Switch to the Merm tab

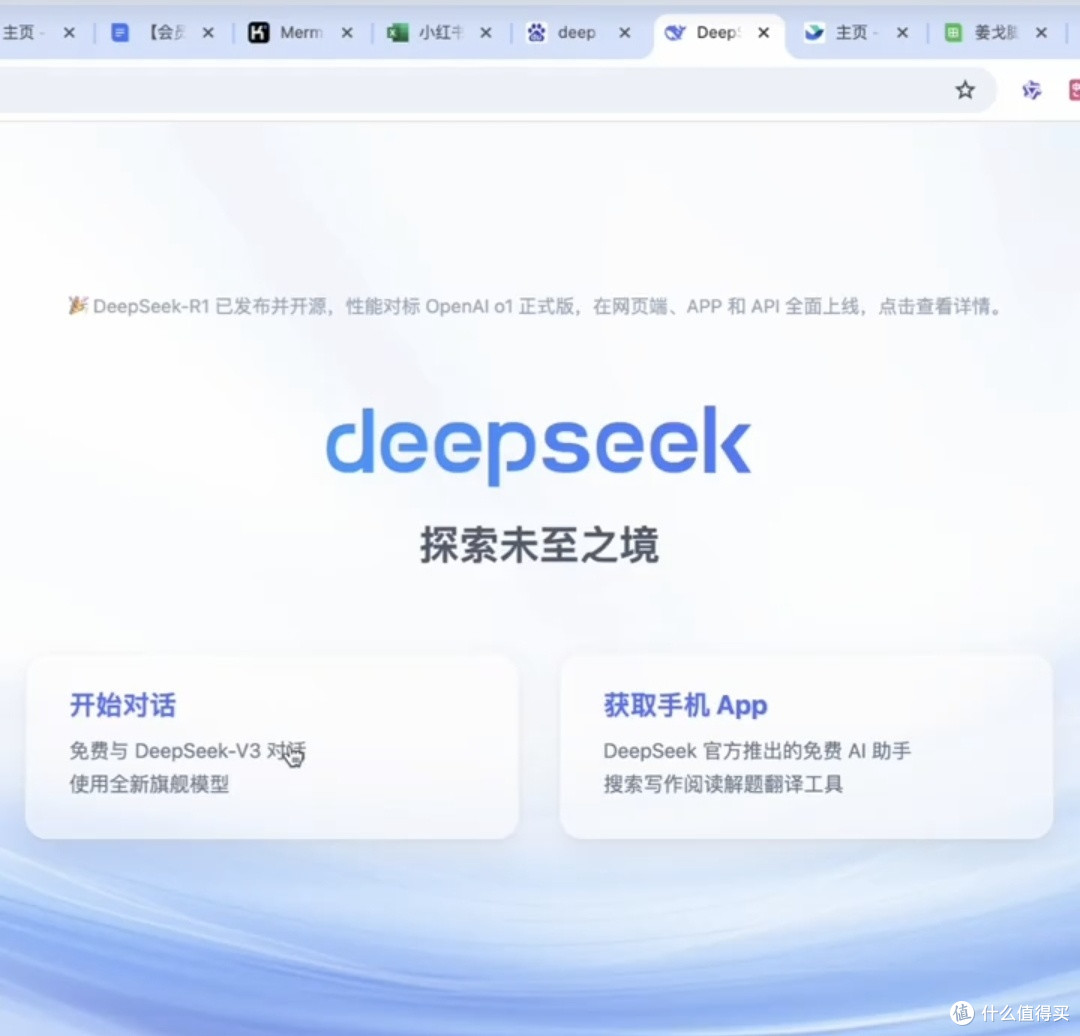click(300, 32)
